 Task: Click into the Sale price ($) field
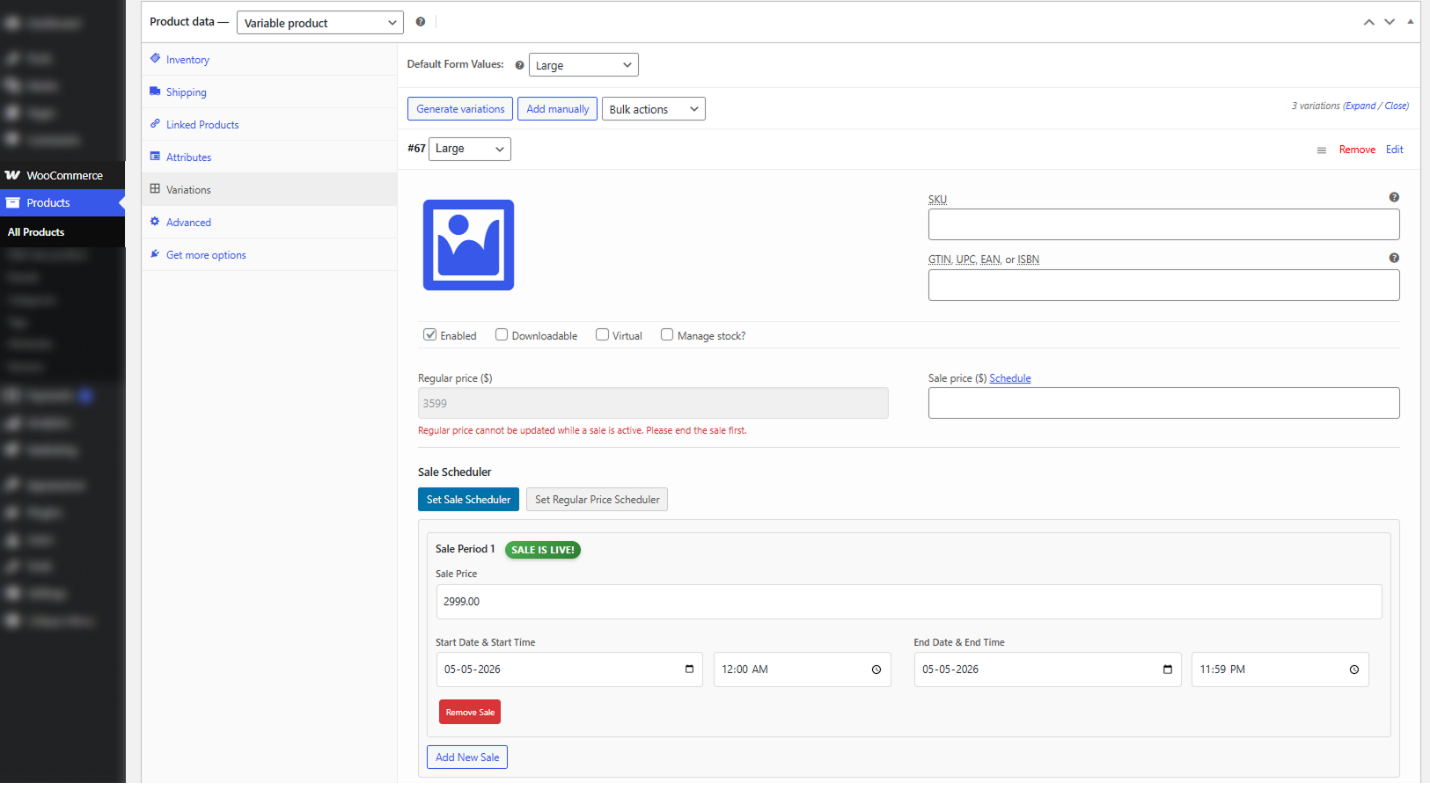[x=1163, y=403]
